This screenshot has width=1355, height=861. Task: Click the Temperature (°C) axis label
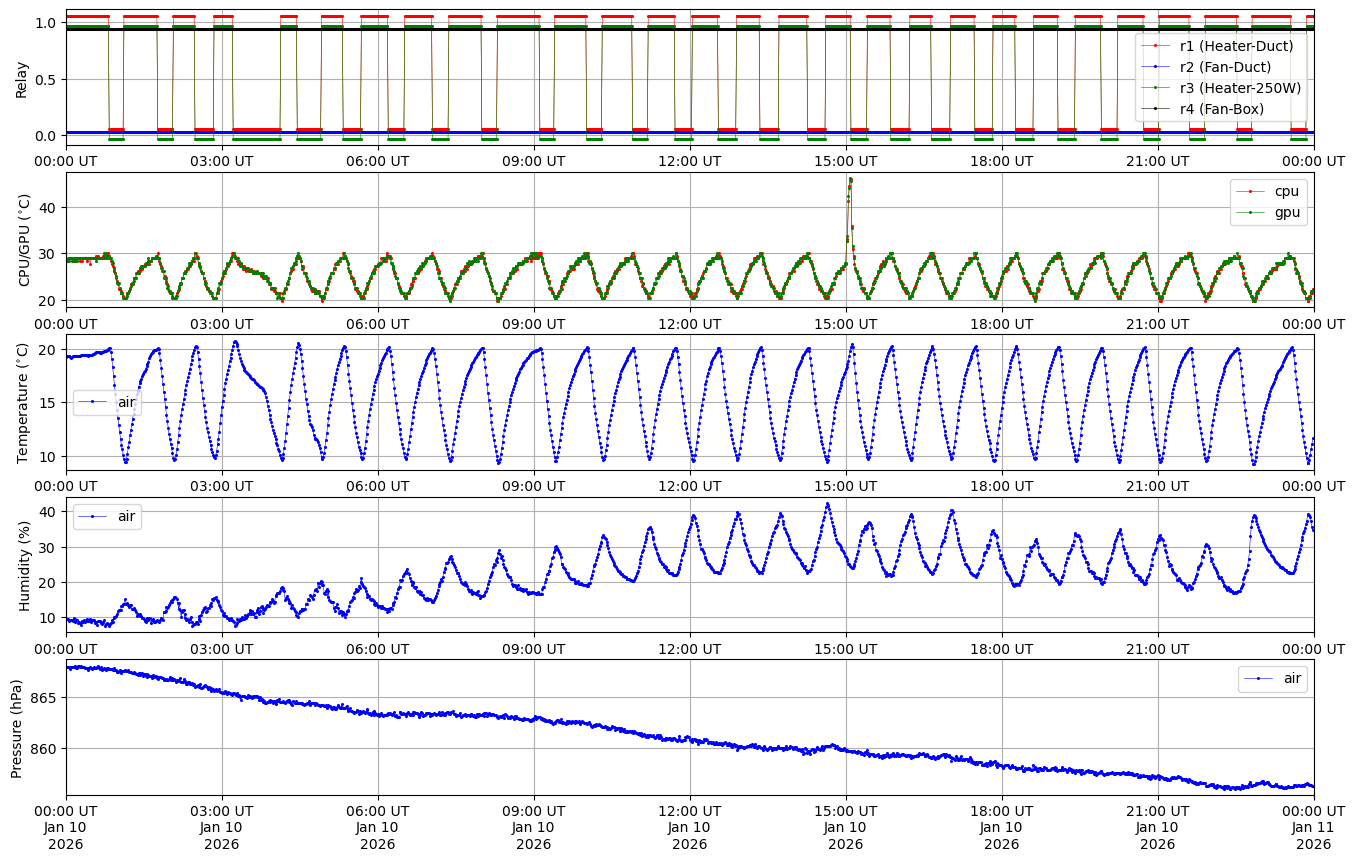[x=24, y=402]
